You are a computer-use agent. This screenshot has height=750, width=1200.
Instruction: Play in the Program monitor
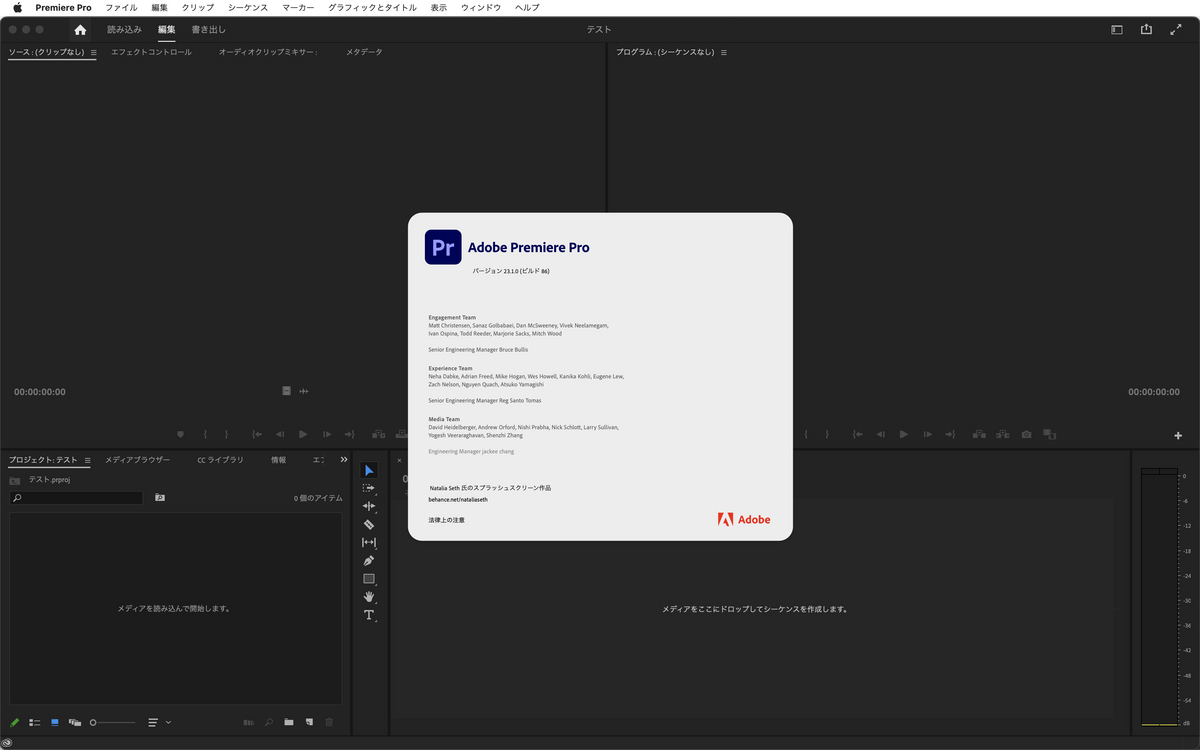coord(903,434)
